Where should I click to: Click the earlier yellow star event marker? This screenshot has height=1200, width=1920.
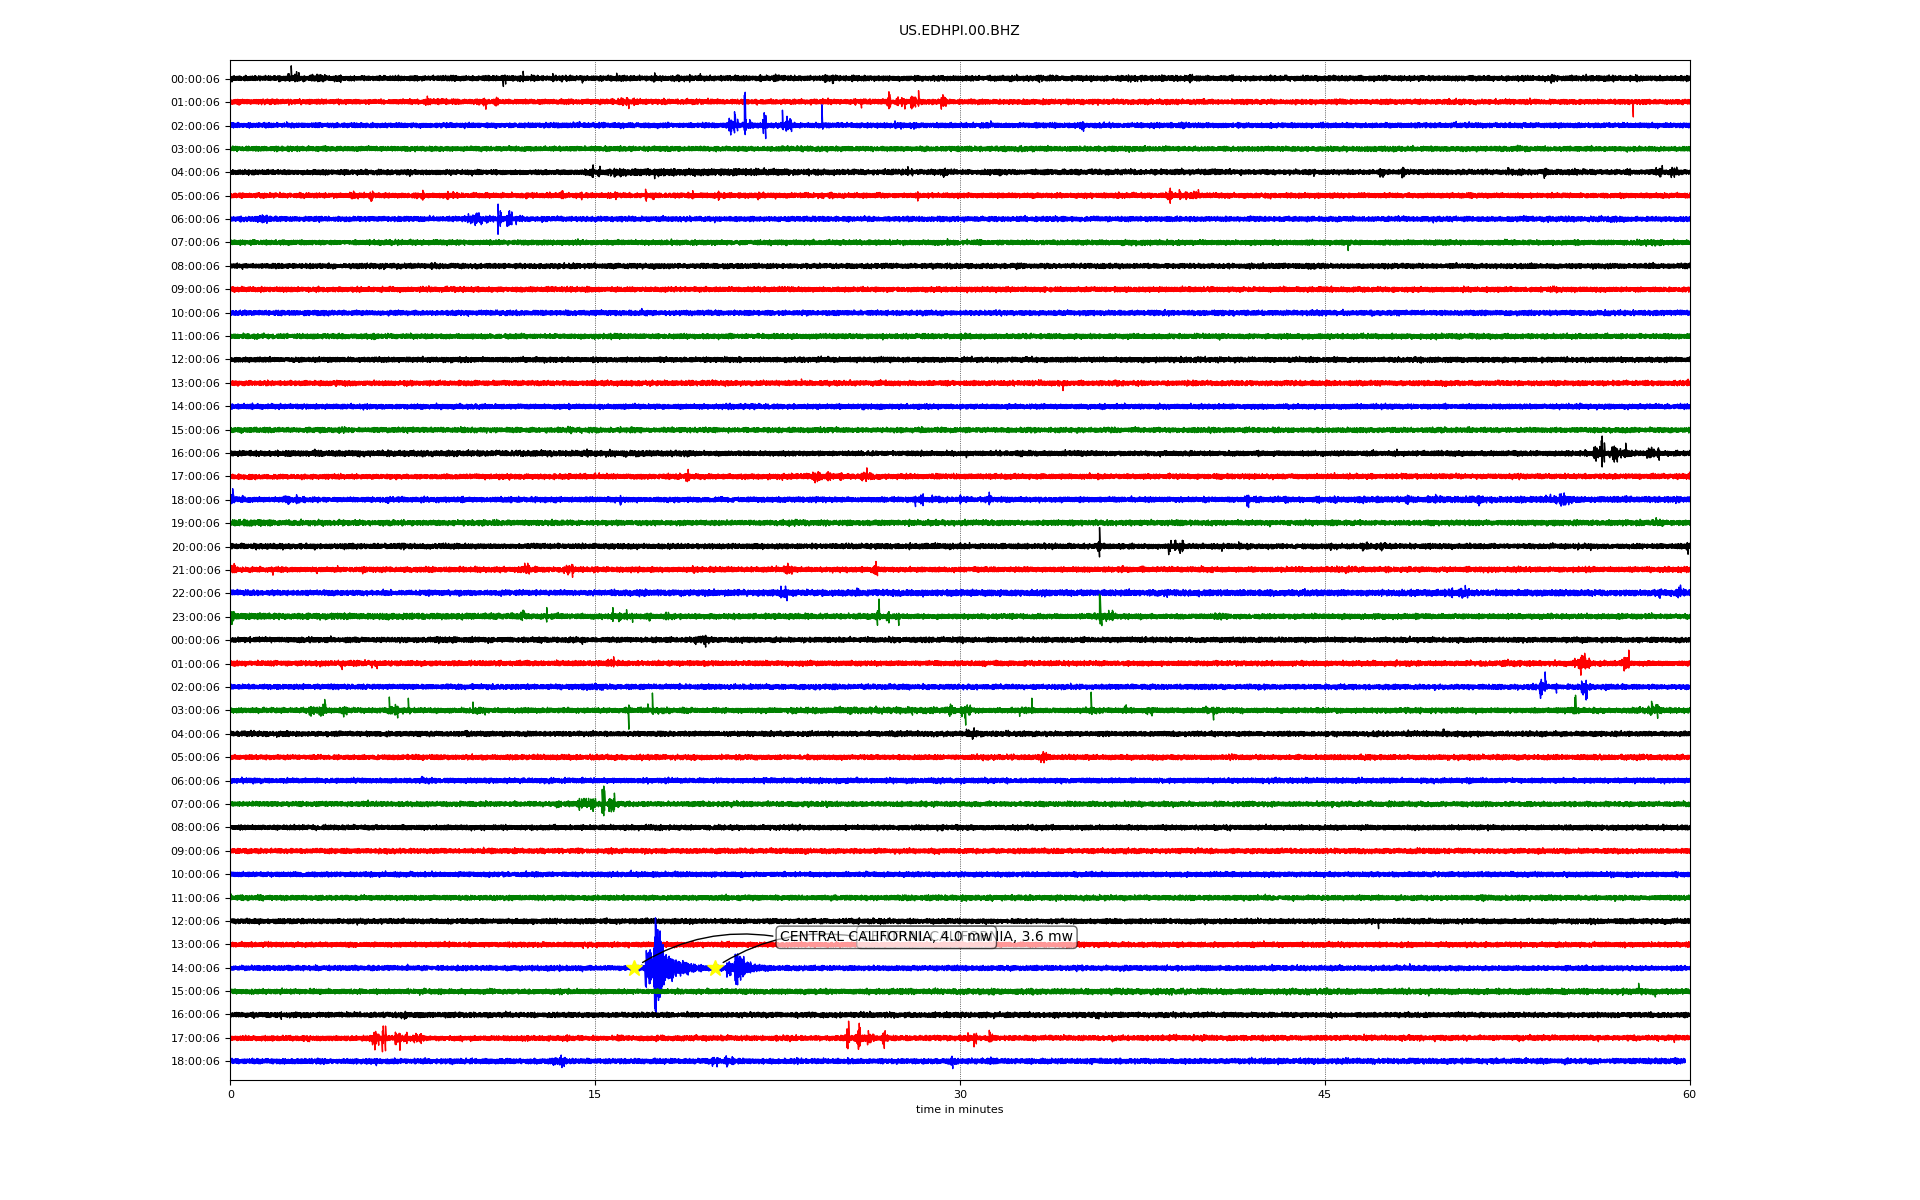(633, 968)
